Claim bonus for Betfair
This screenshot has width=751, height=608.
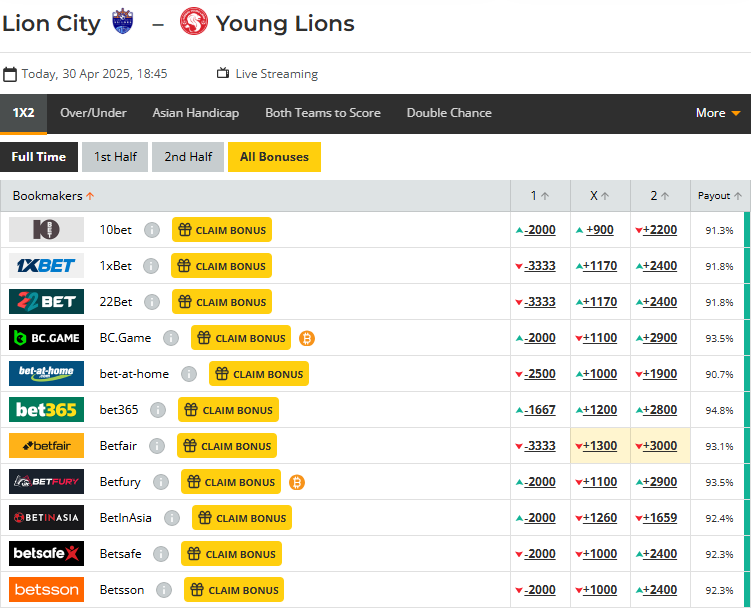coord(227,446)
